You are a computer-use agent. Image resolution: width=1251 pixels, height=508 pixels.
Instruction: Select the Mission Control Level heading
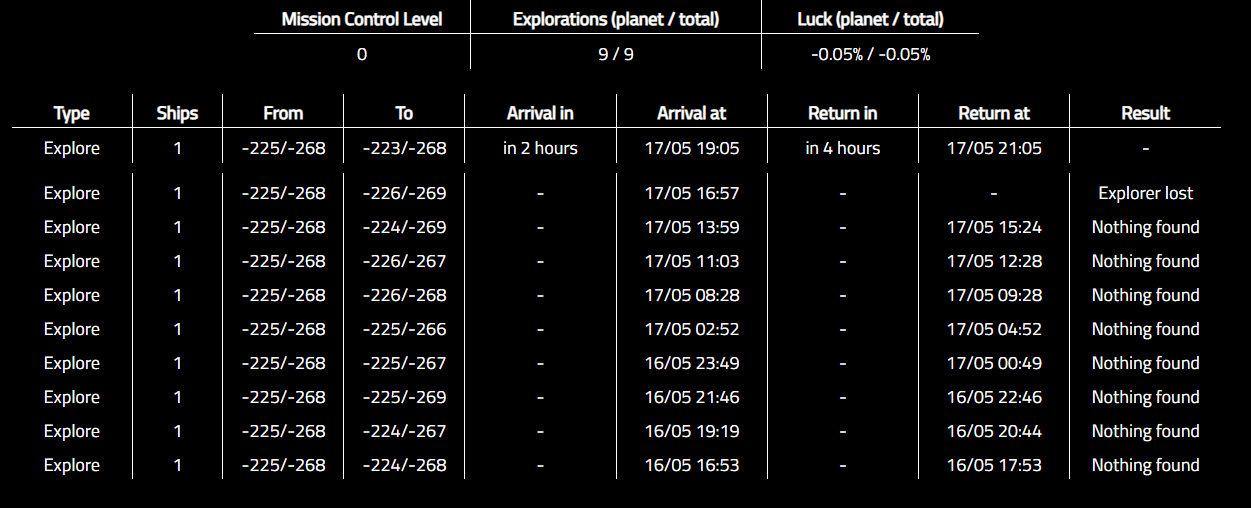click(x=362, y=19)
